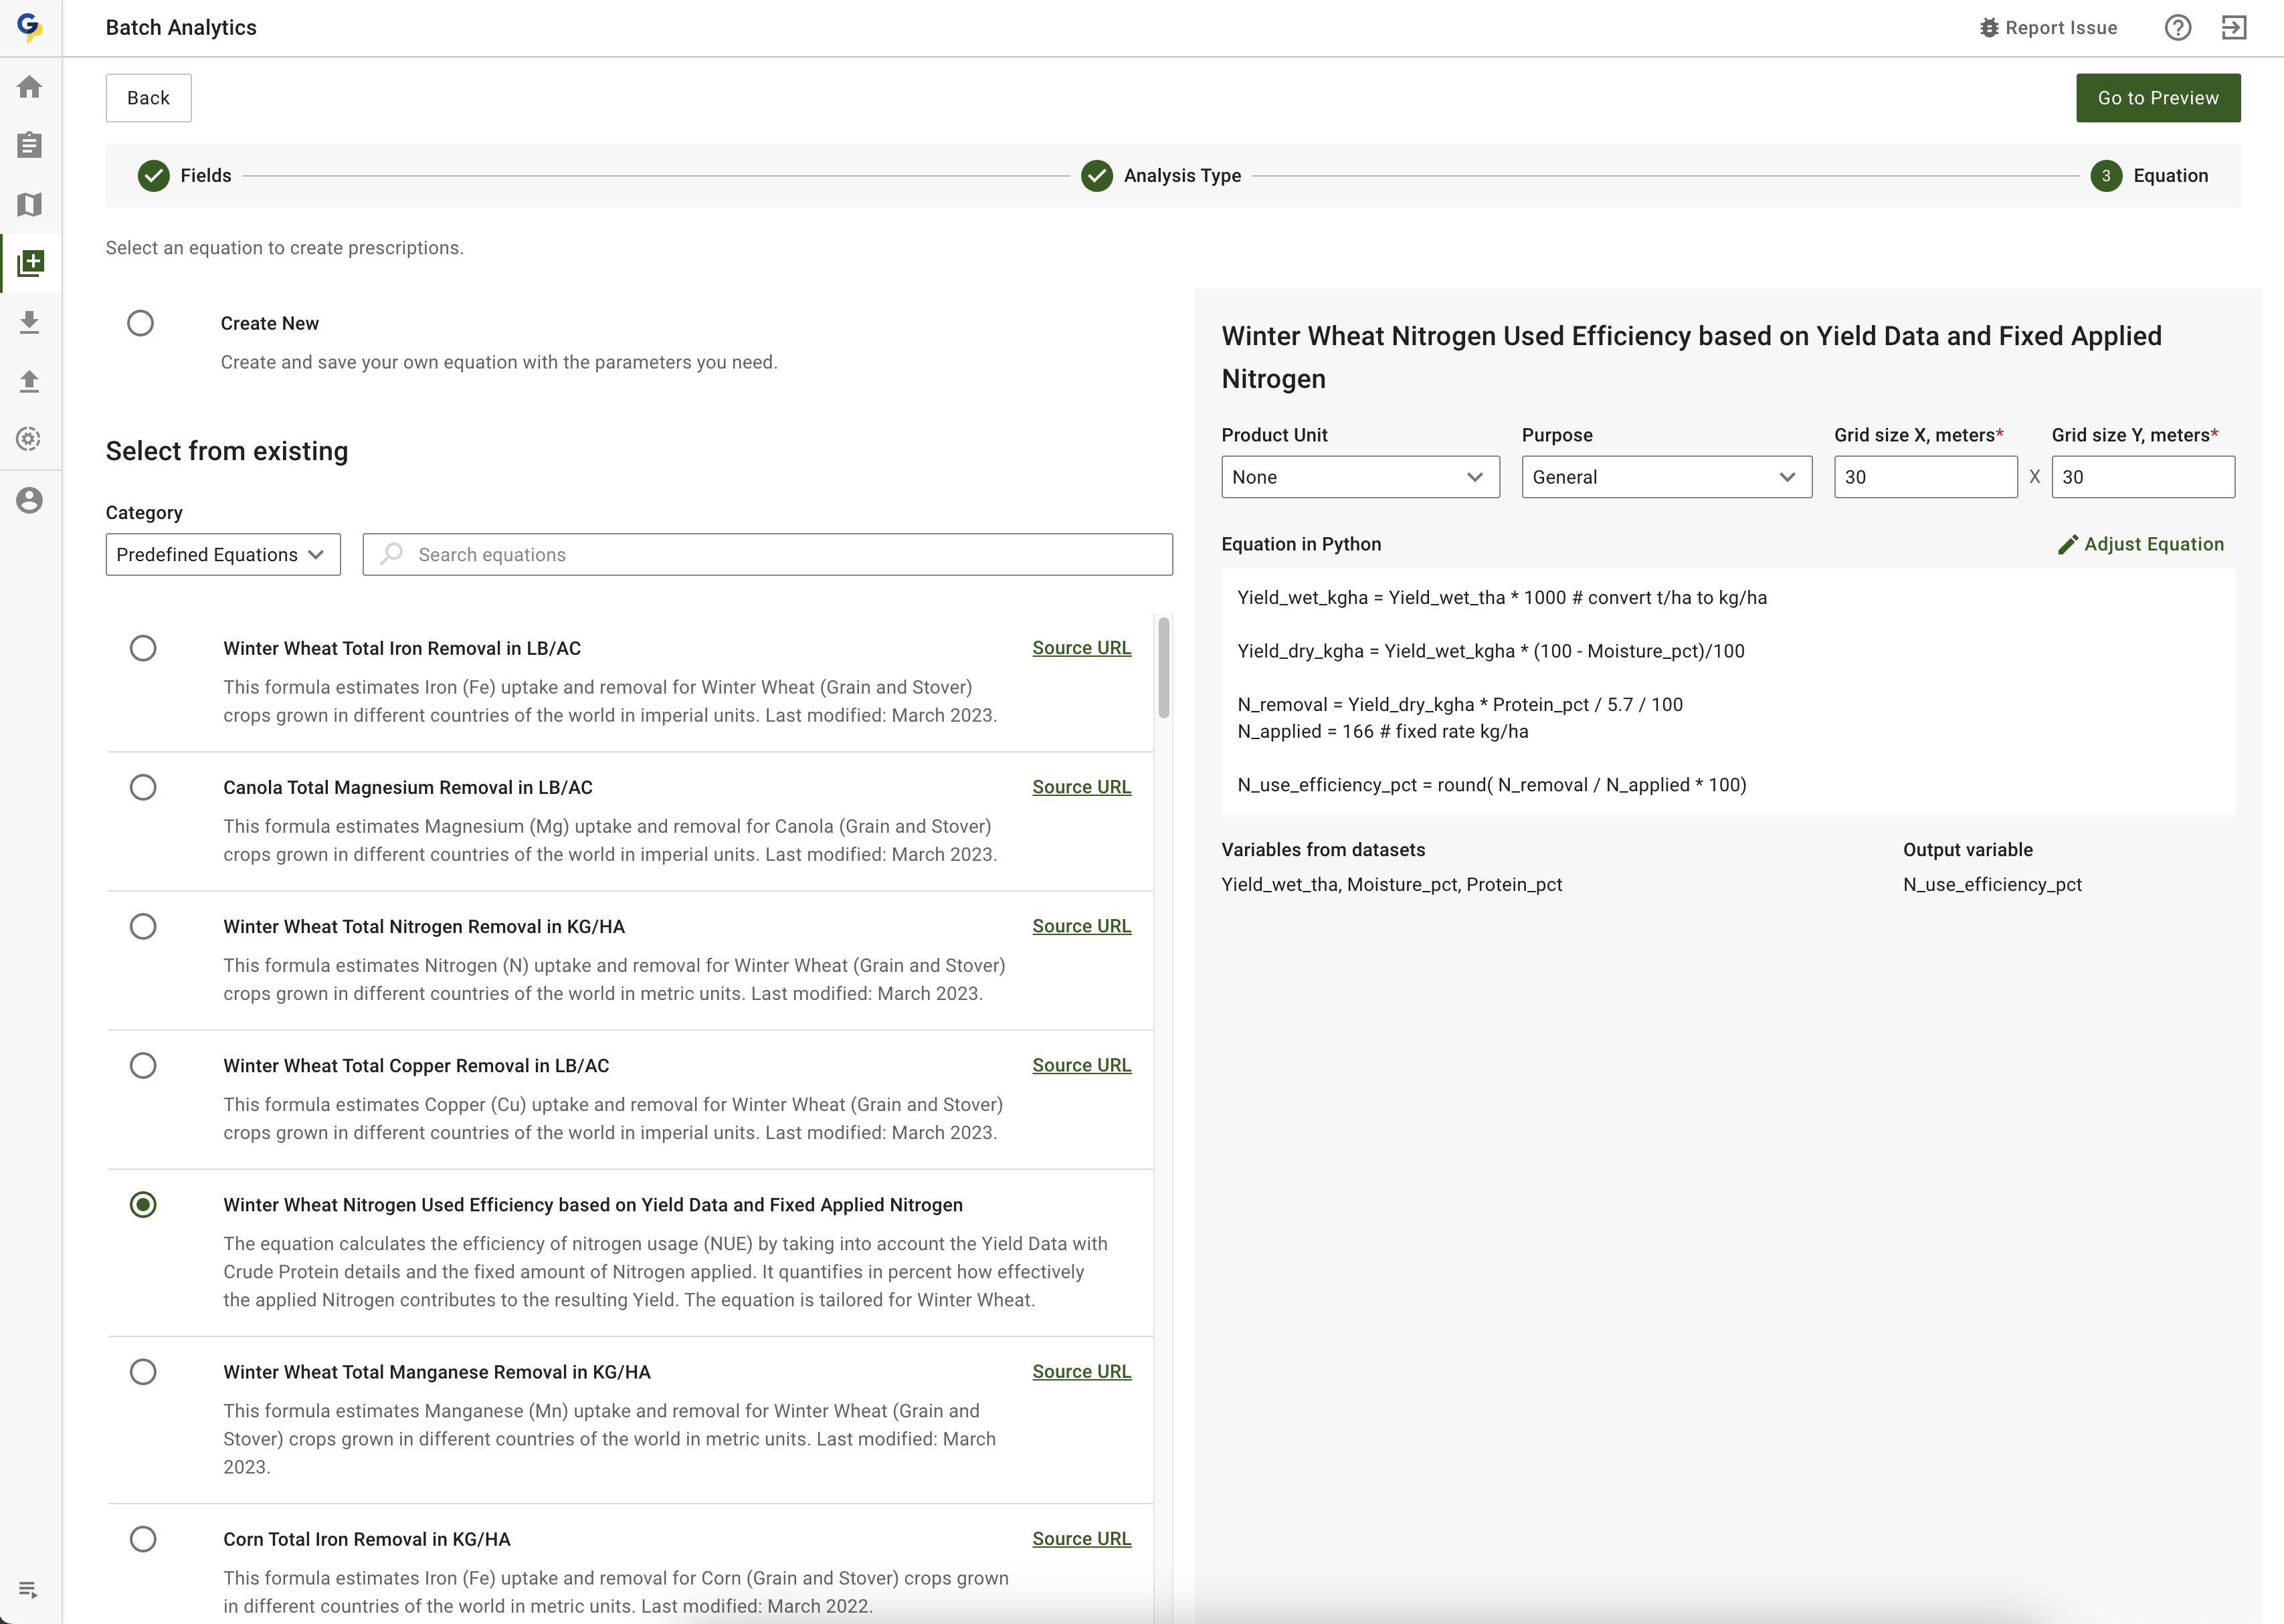This screenshot has height=1624, width=2284.
Task: Open the clipboard icon in sidebar
Action: tap(30, 146)
